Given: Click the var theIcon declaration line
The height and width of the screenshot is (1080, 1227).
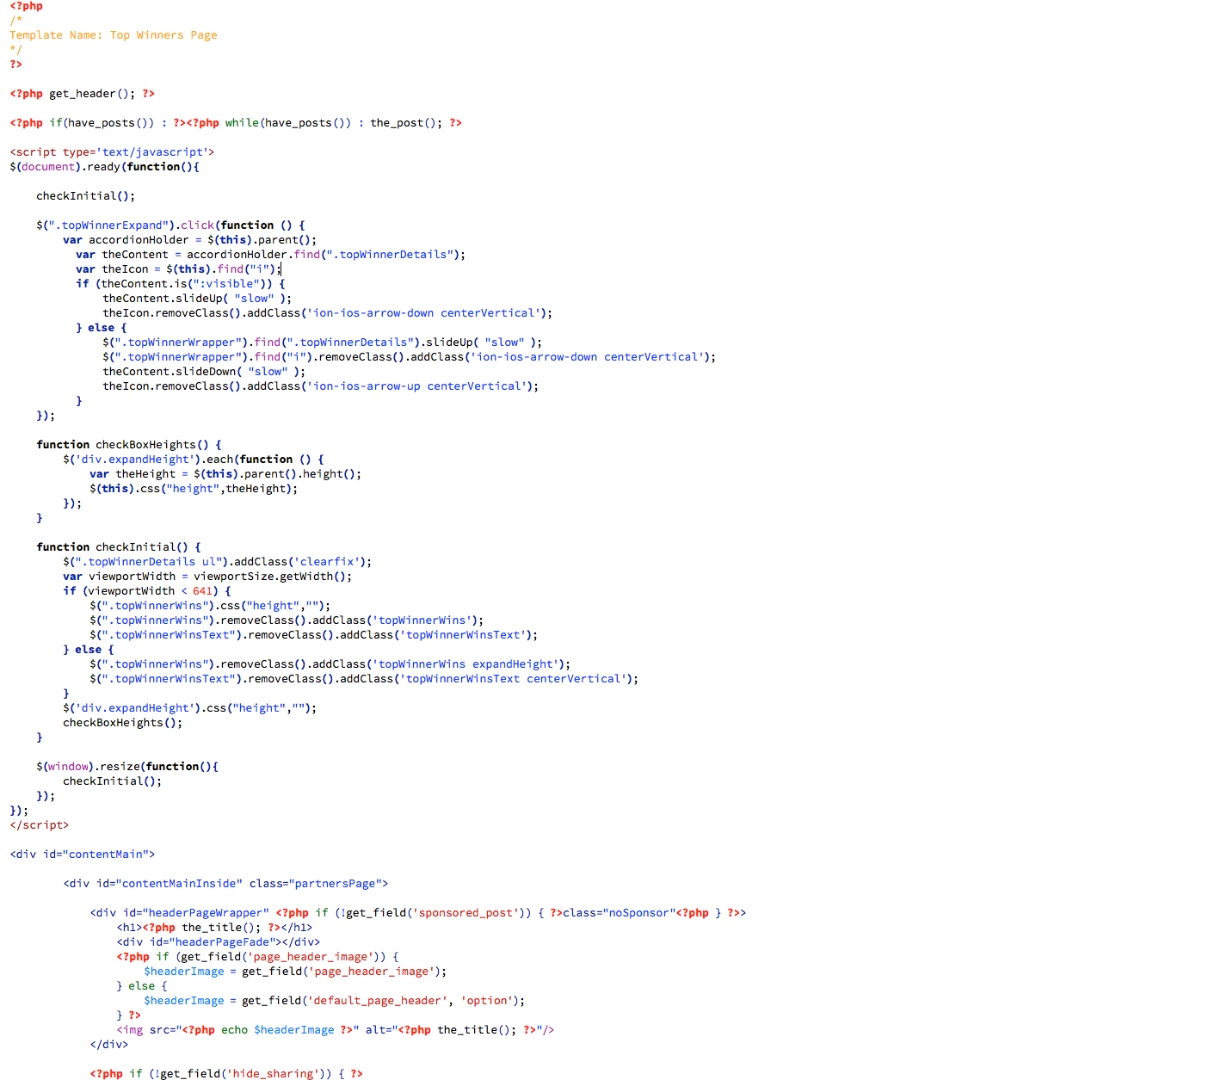Looking at the screenshot, I should [179, 269].
